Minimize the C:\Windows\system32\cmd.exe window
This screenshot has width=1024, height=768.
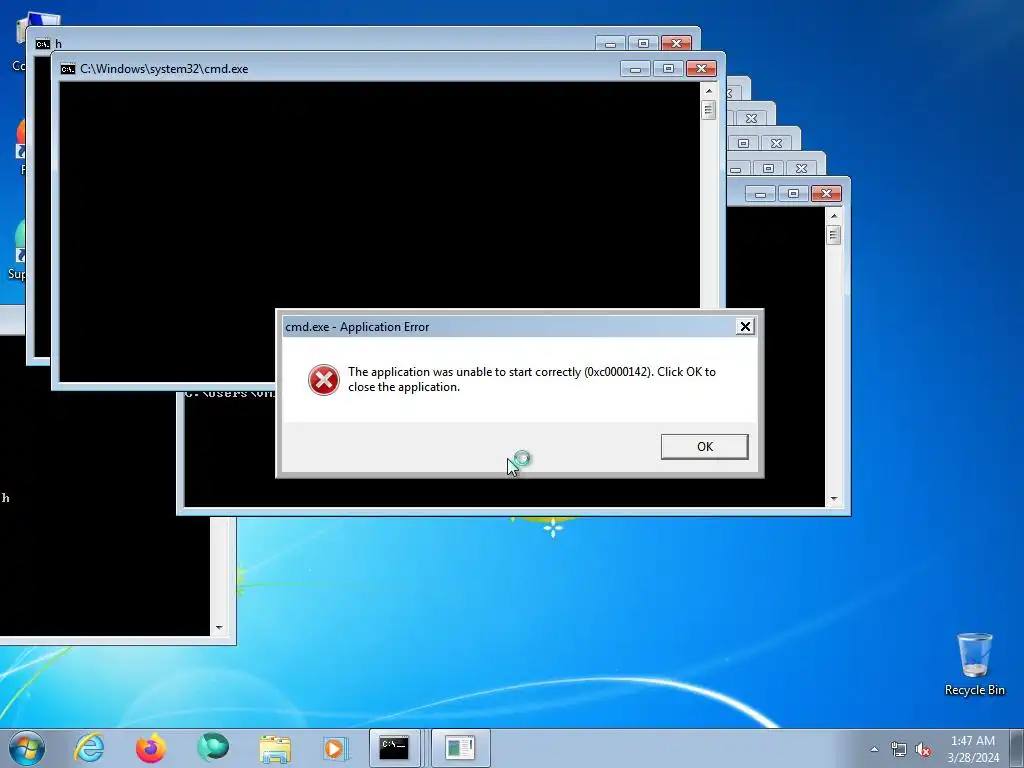click(x=635, y=69)
